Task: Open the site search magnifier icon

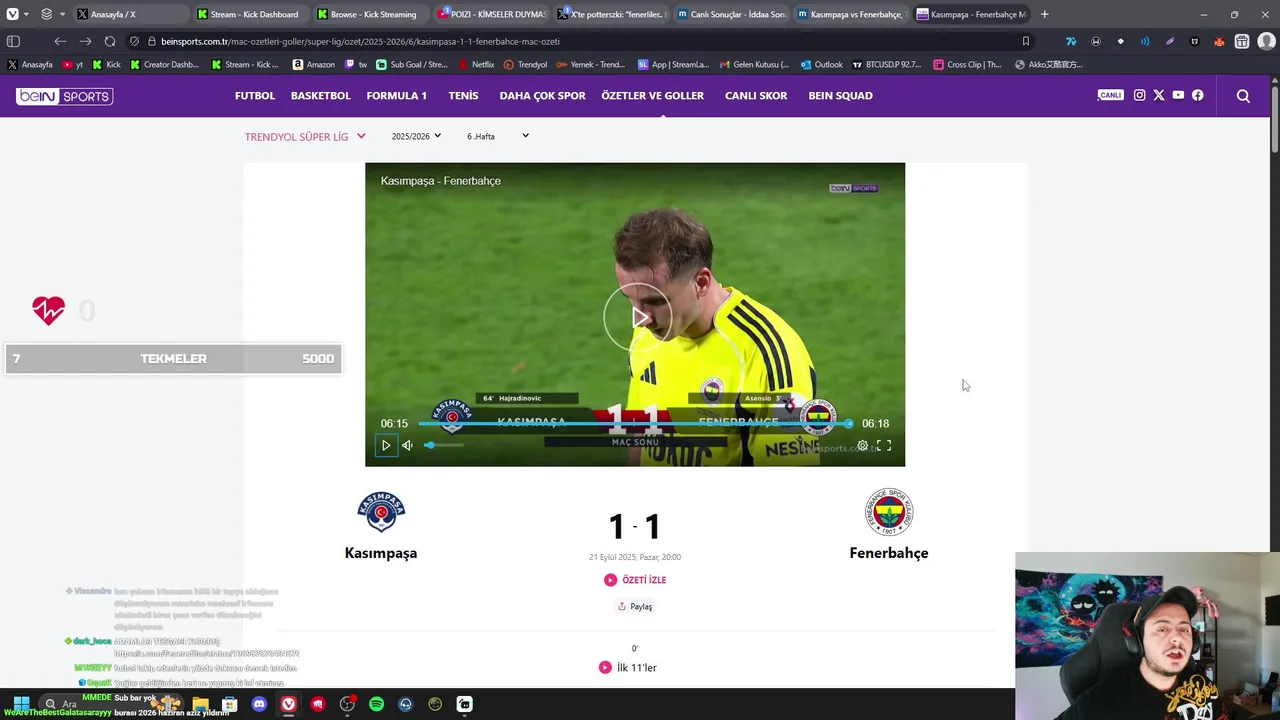Action: 1243,96
